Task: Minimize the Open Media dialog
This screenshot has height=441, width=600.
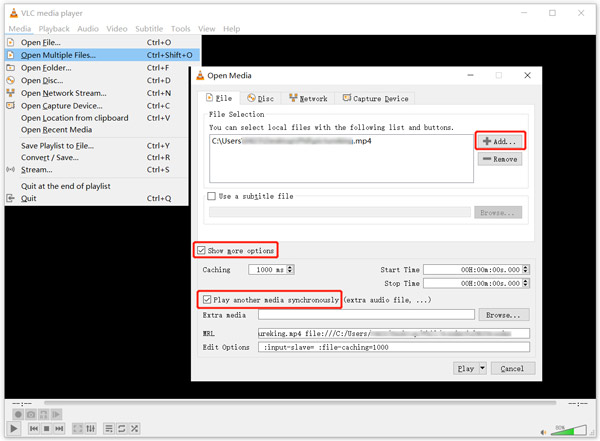Action: (470, 75)
